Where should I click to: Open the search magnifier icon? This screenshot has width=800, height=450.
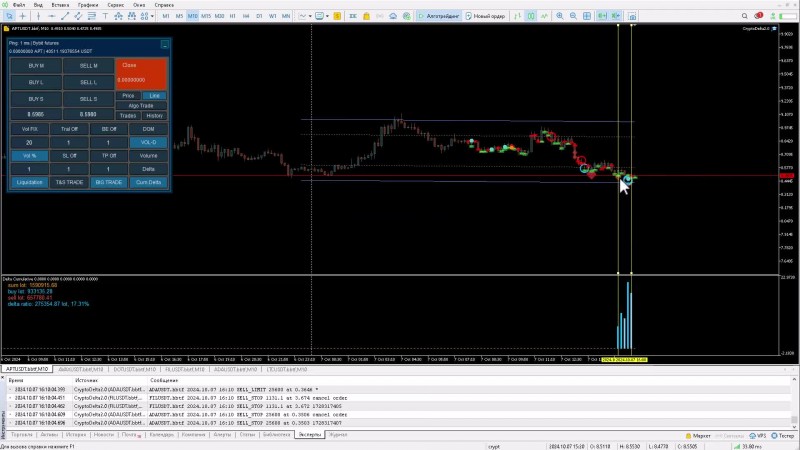744,16
